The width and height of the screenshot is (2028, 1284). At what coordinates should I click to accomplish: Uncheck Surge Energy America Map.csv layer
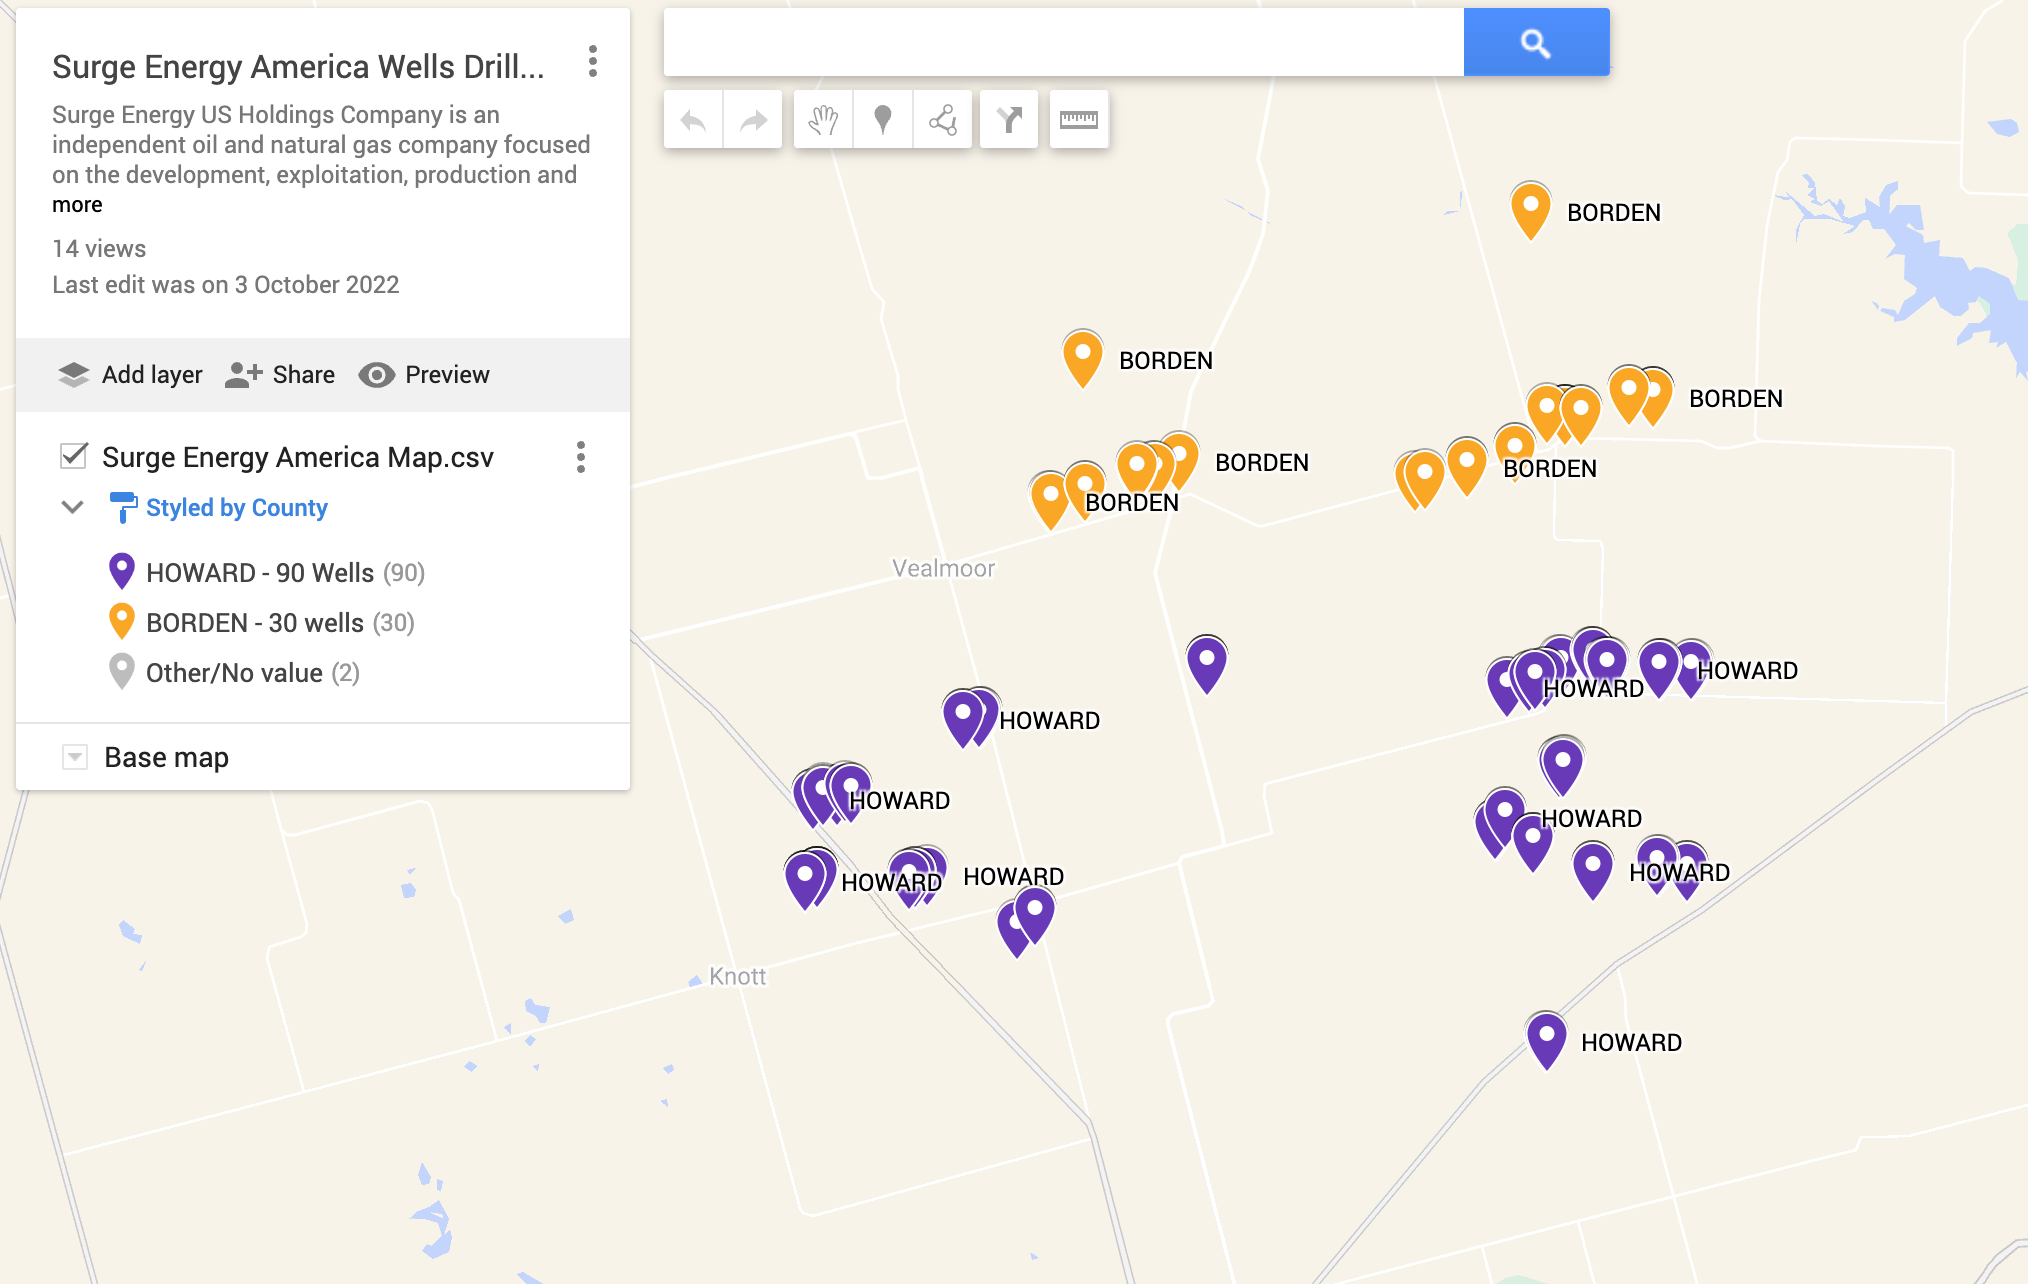click(74, 456)
